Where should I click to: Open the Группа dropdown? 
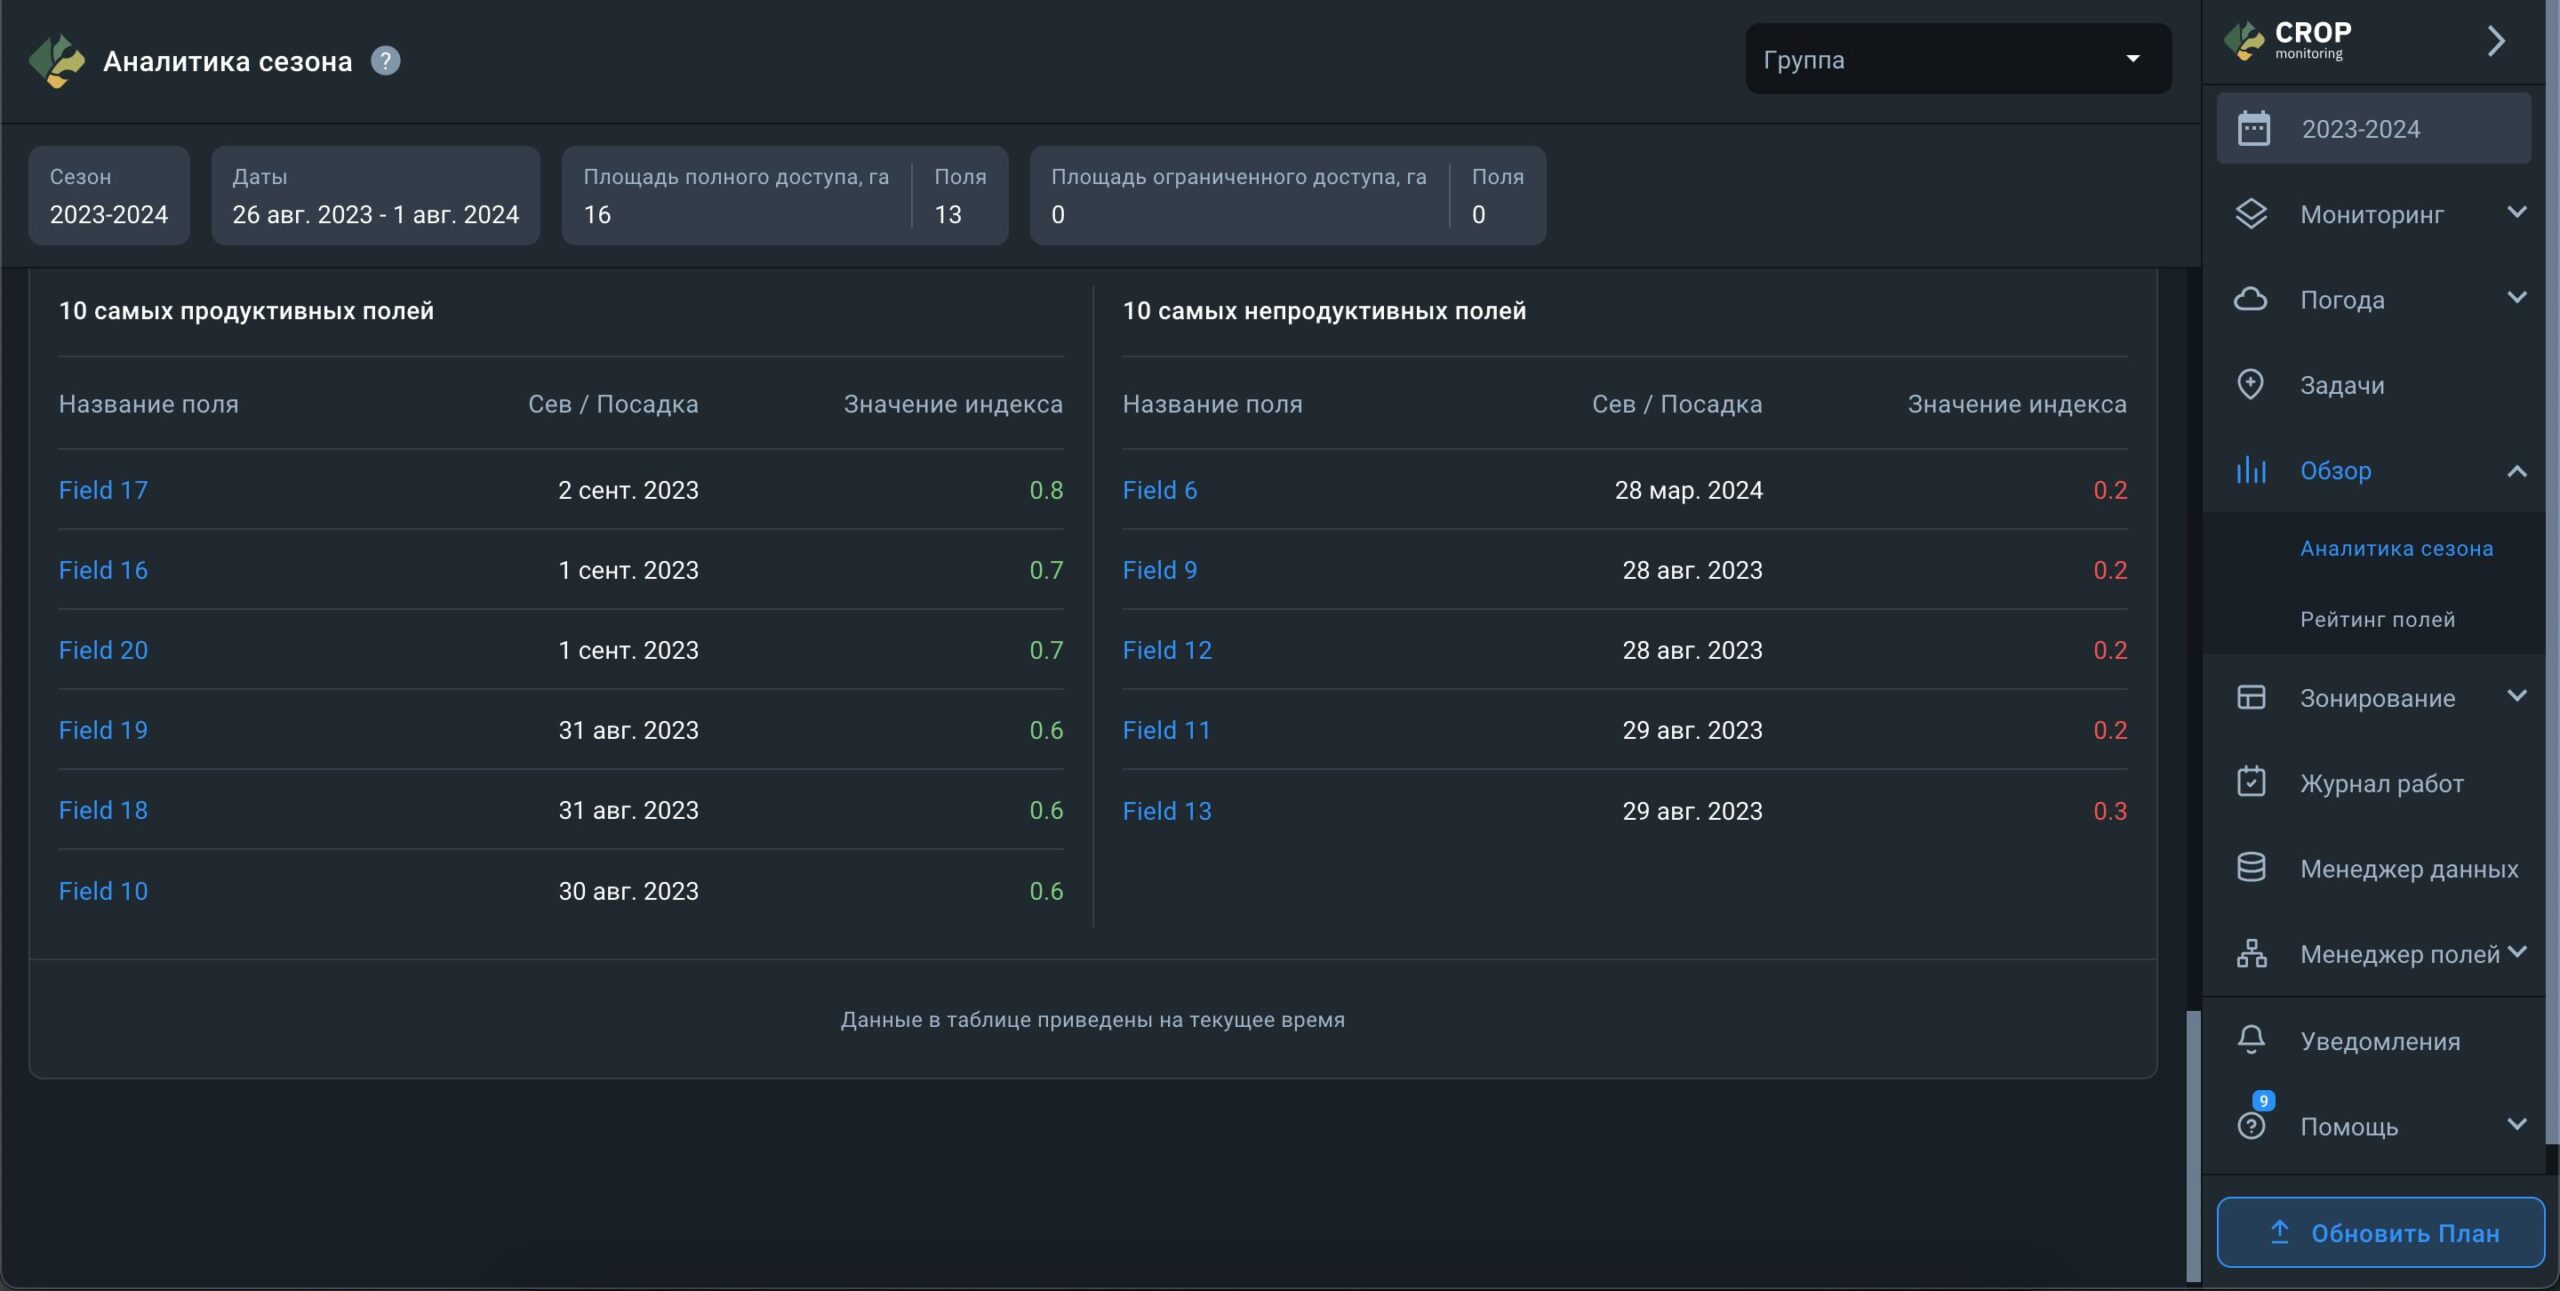tap(1957, 59)
